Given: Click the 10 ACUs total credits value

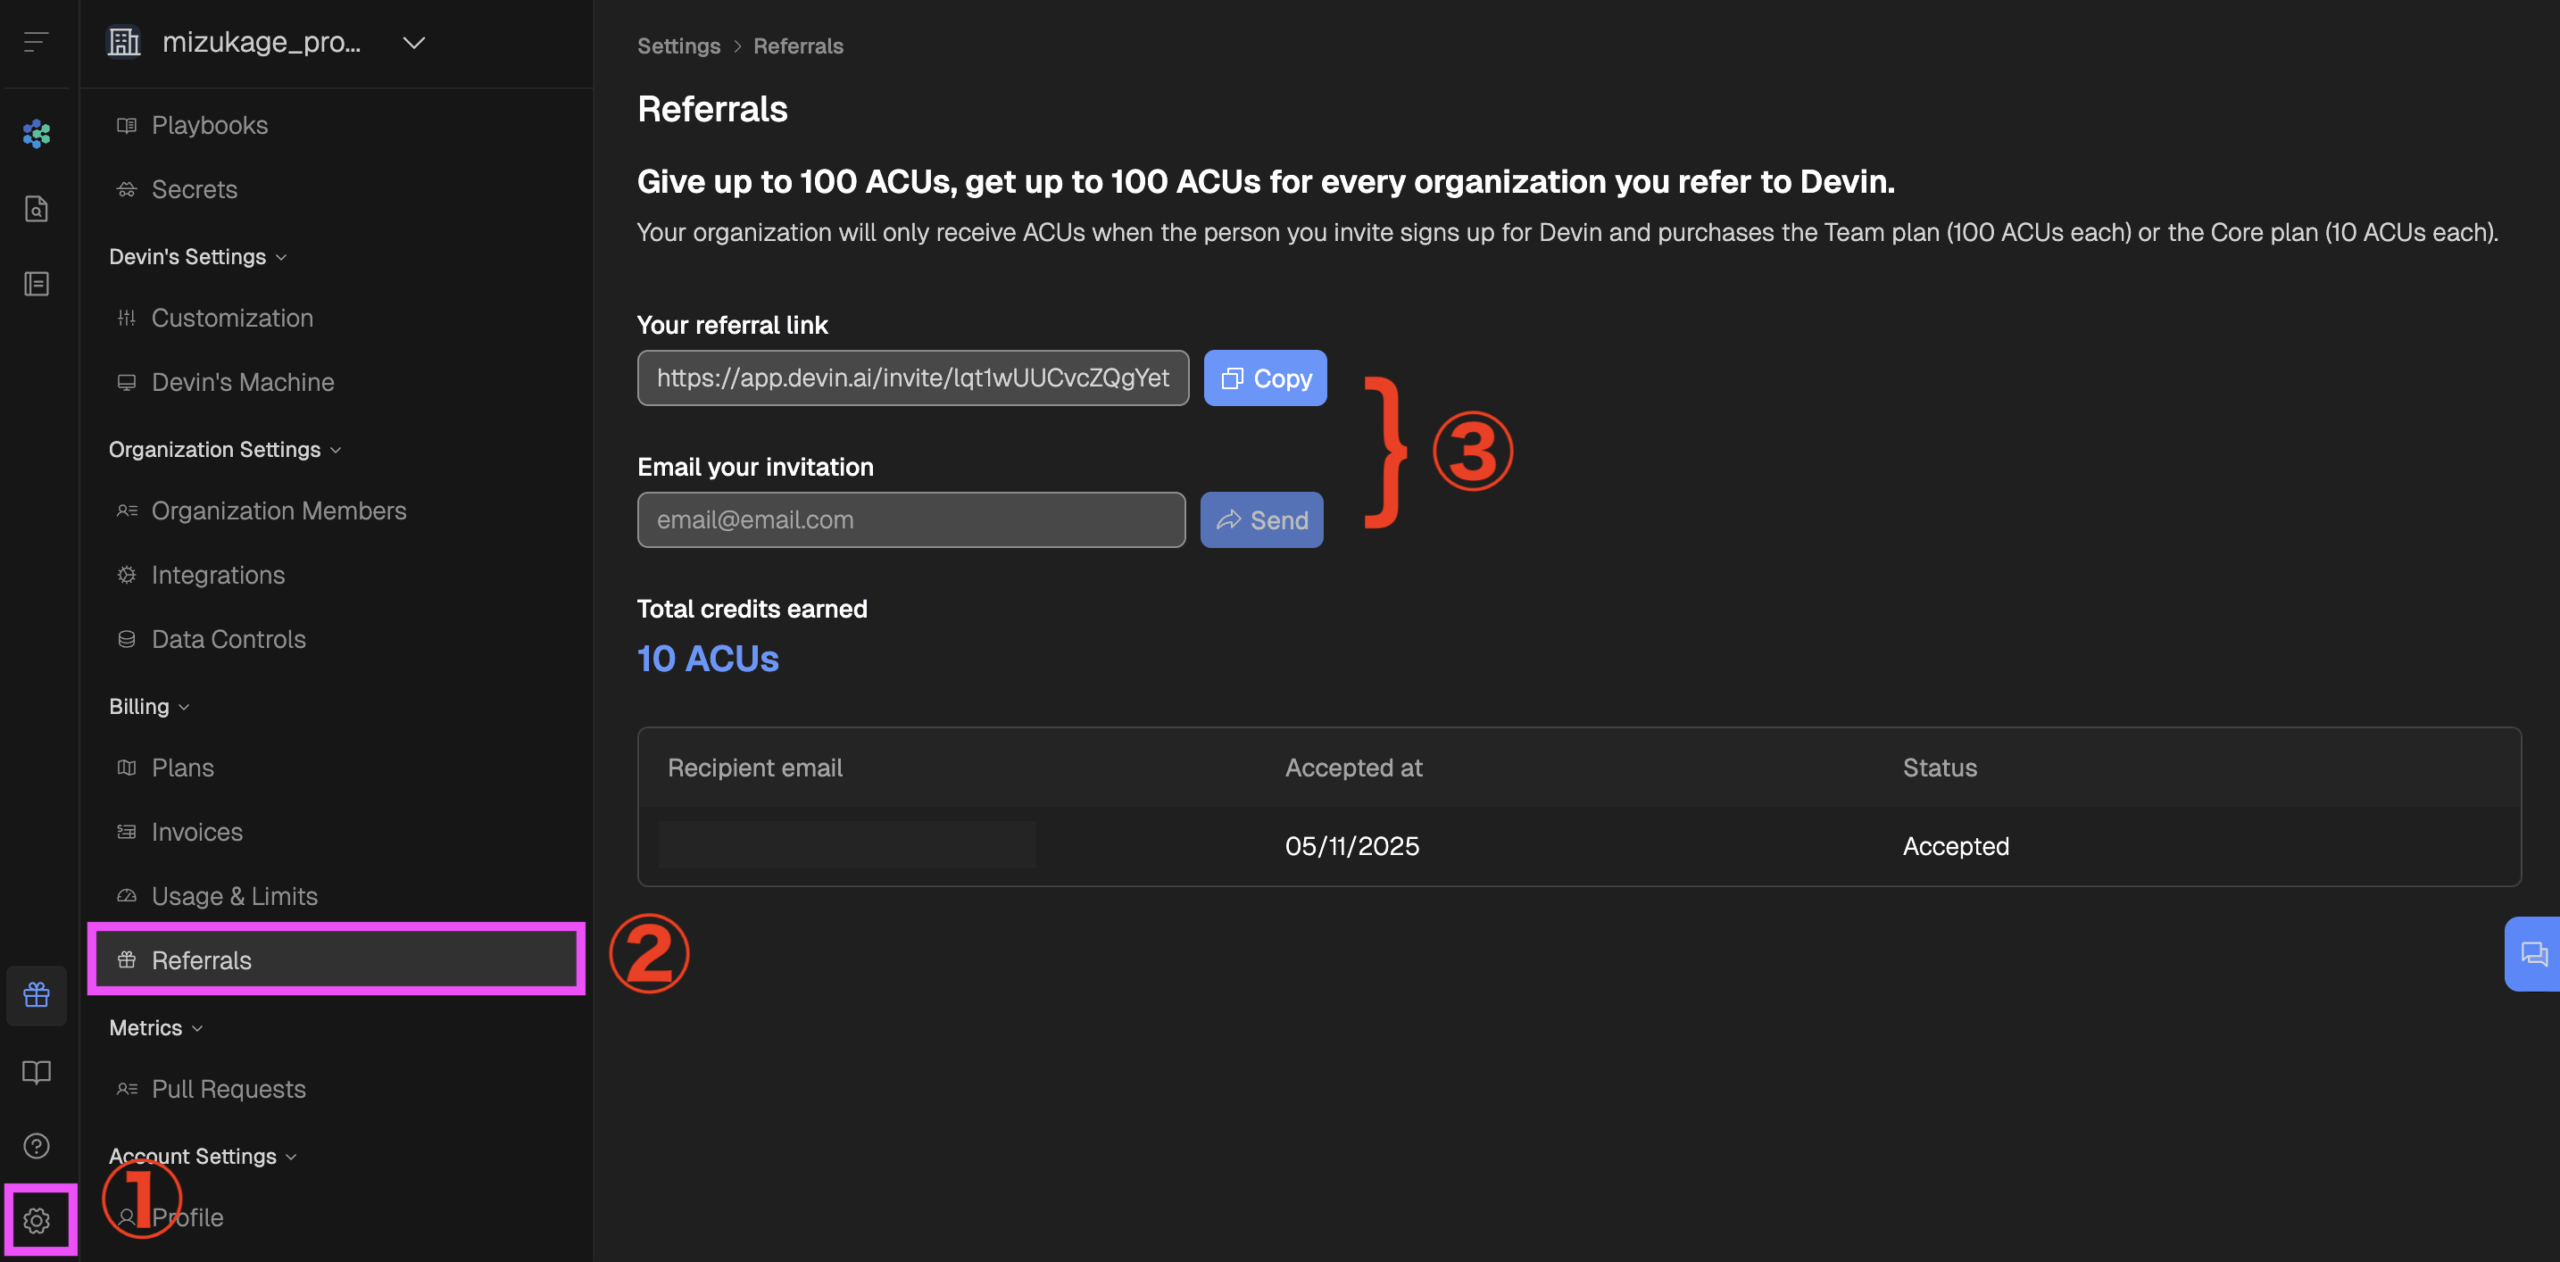Looking at the screenshot, I should coord(708,659).
